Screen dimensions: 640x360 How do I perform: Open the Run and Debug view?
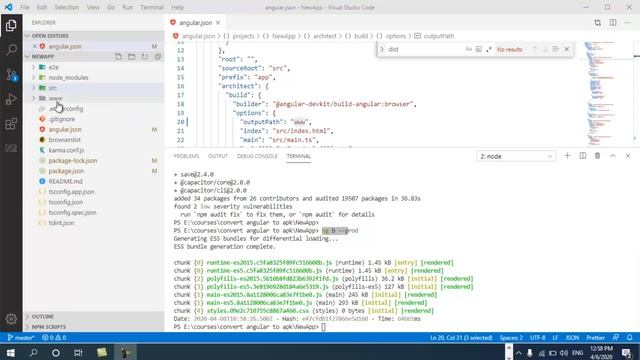pos(11,99)
